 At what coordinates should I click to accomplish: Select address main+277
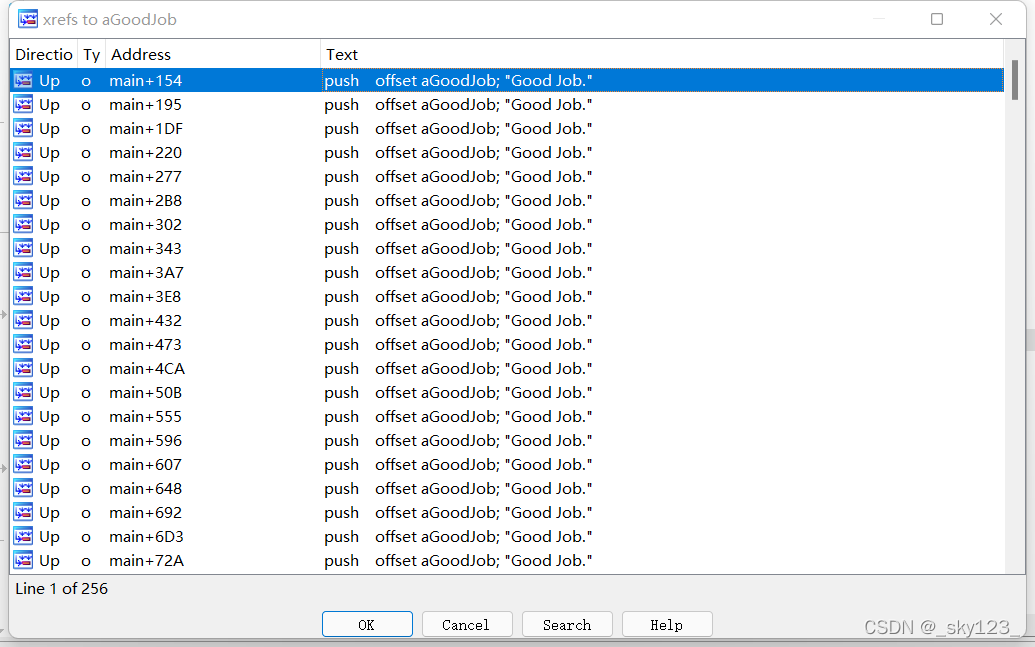point(145,176)
